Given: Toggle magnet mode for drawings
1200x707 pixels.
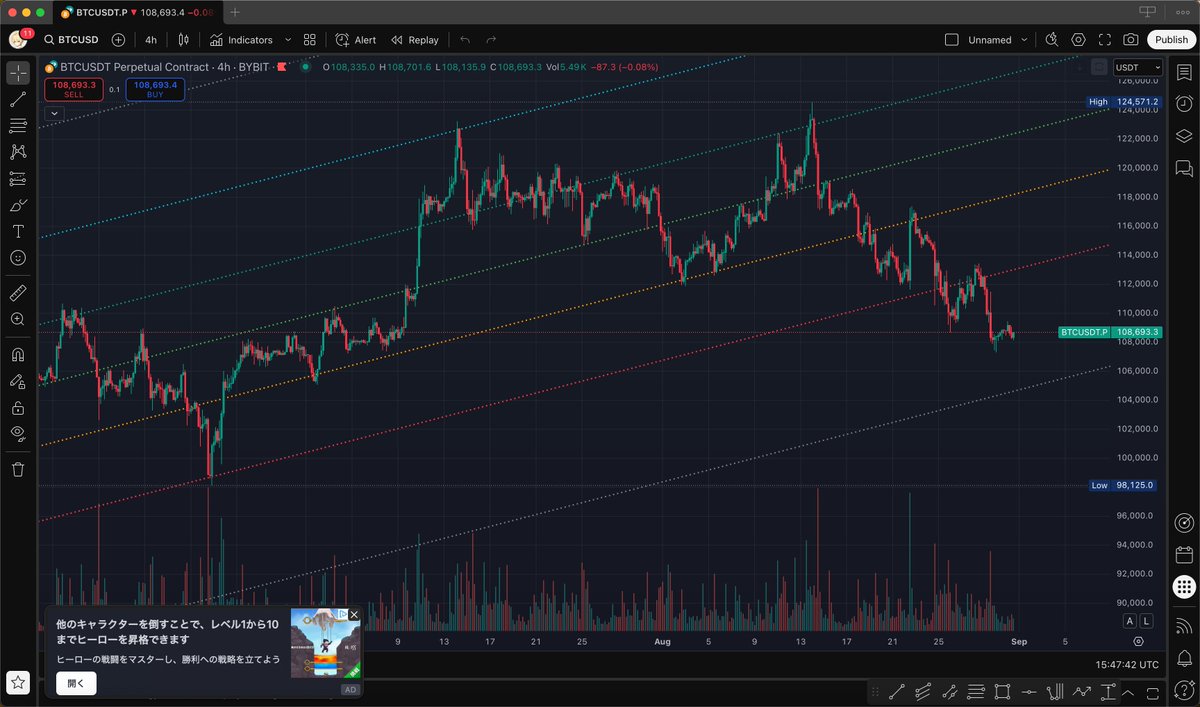Looking at the screenshot, I should coord(18,355).
